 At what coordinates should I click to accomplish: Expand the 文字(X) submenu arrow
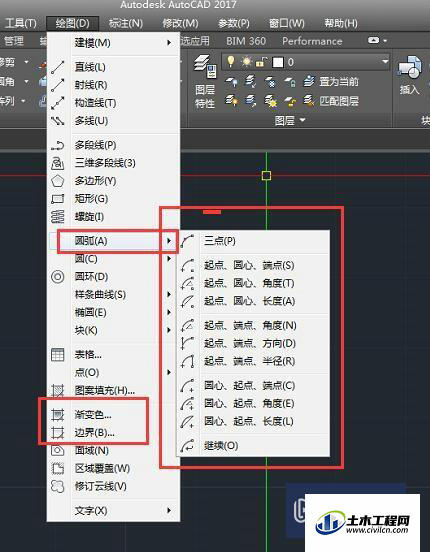tap(169, 510)
